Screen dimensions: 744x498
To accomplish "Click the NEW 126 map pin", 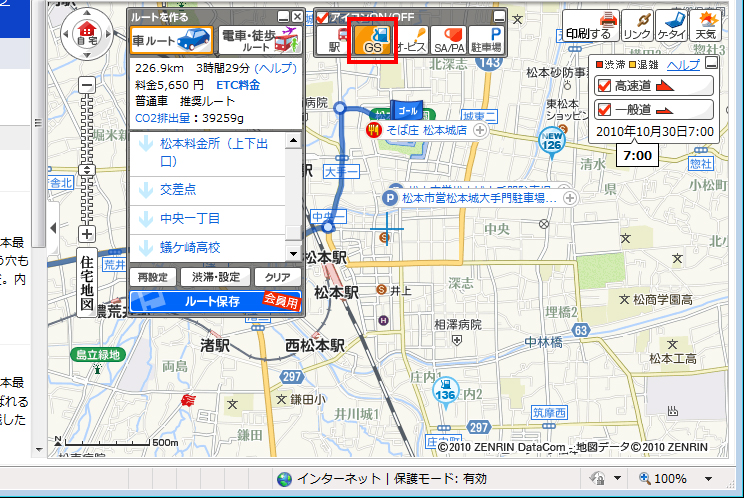I will [x=552, y=141].
